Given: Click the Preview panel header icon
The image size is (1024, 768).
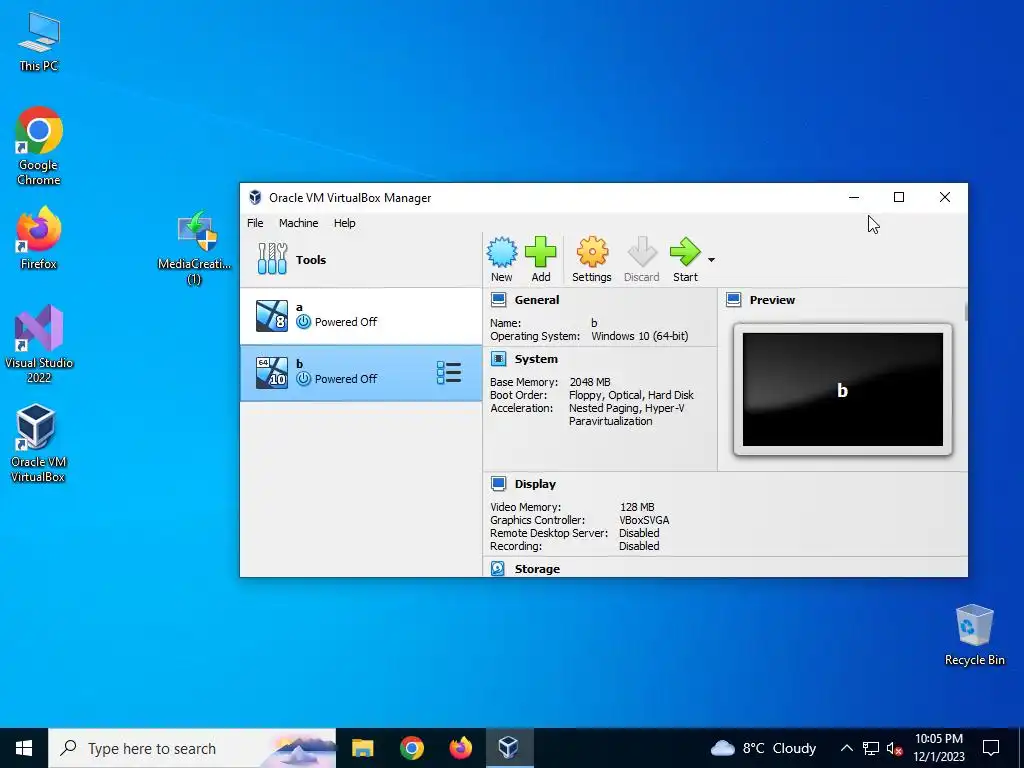Looking at the screenshot, I should (733, 300).
